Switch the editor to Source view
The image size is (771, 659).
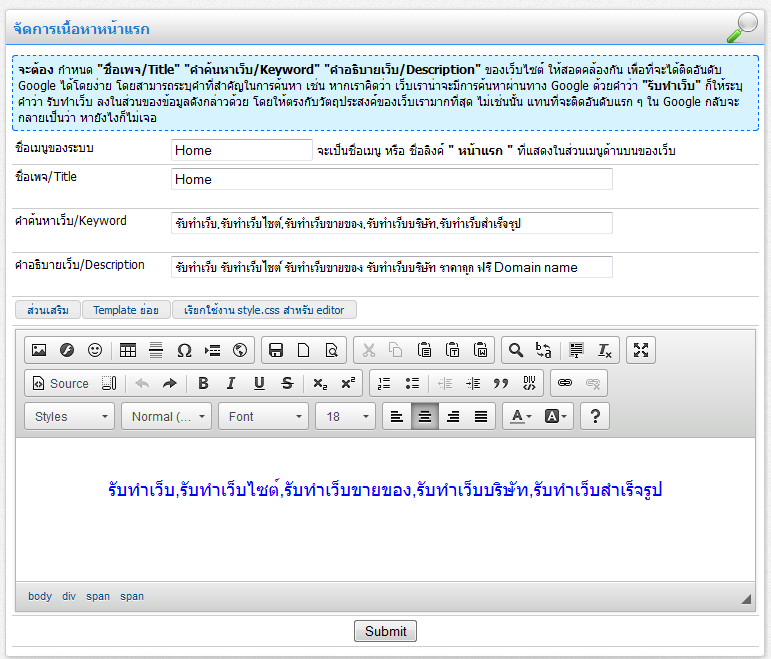pos(60,383)
